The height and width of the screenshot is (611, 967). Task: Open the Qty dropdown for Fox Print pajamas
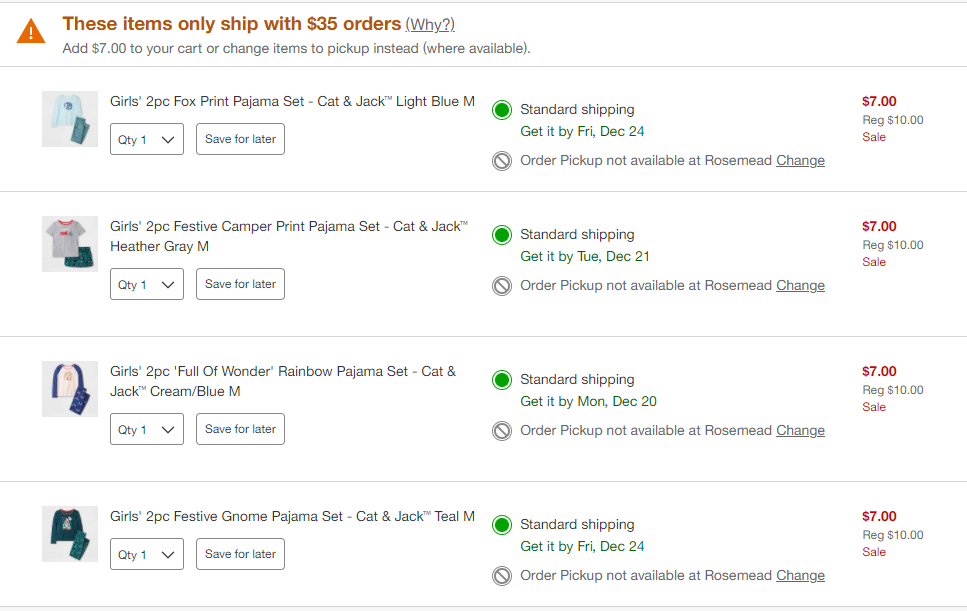[146, 140]
